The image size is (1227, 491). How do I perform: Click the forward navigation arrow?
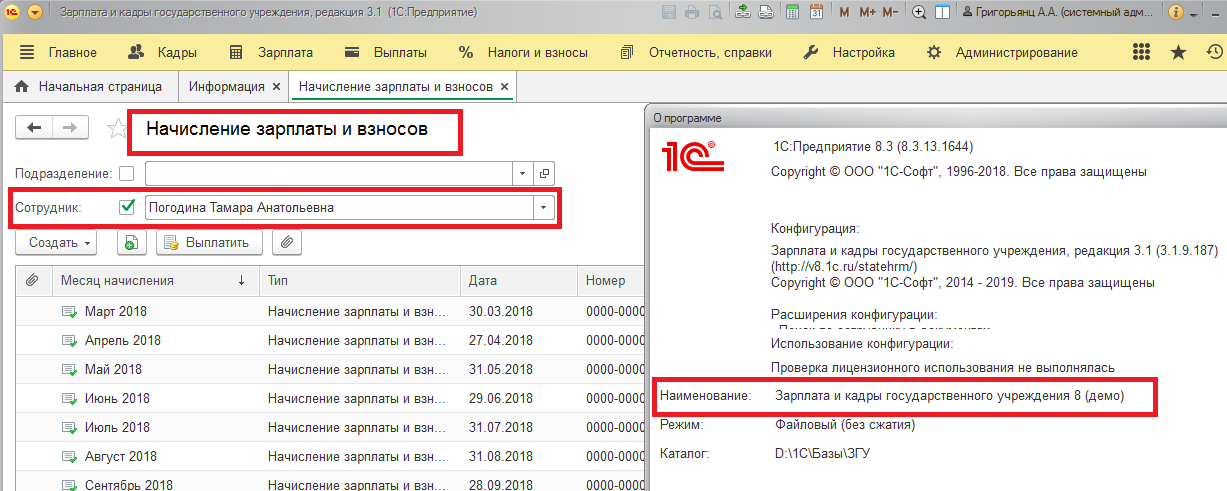click(70, 128)
